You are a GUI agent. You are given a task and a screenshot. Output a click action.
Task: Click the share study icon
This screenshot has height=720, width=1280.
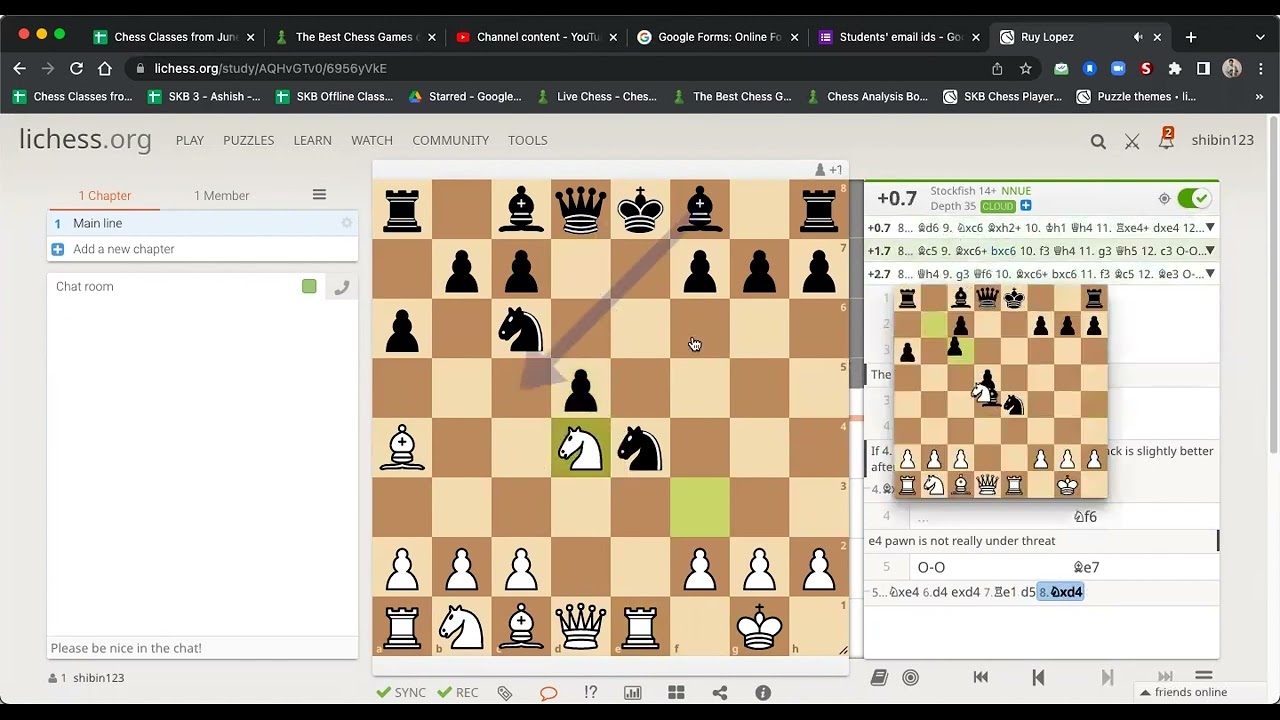720,692
